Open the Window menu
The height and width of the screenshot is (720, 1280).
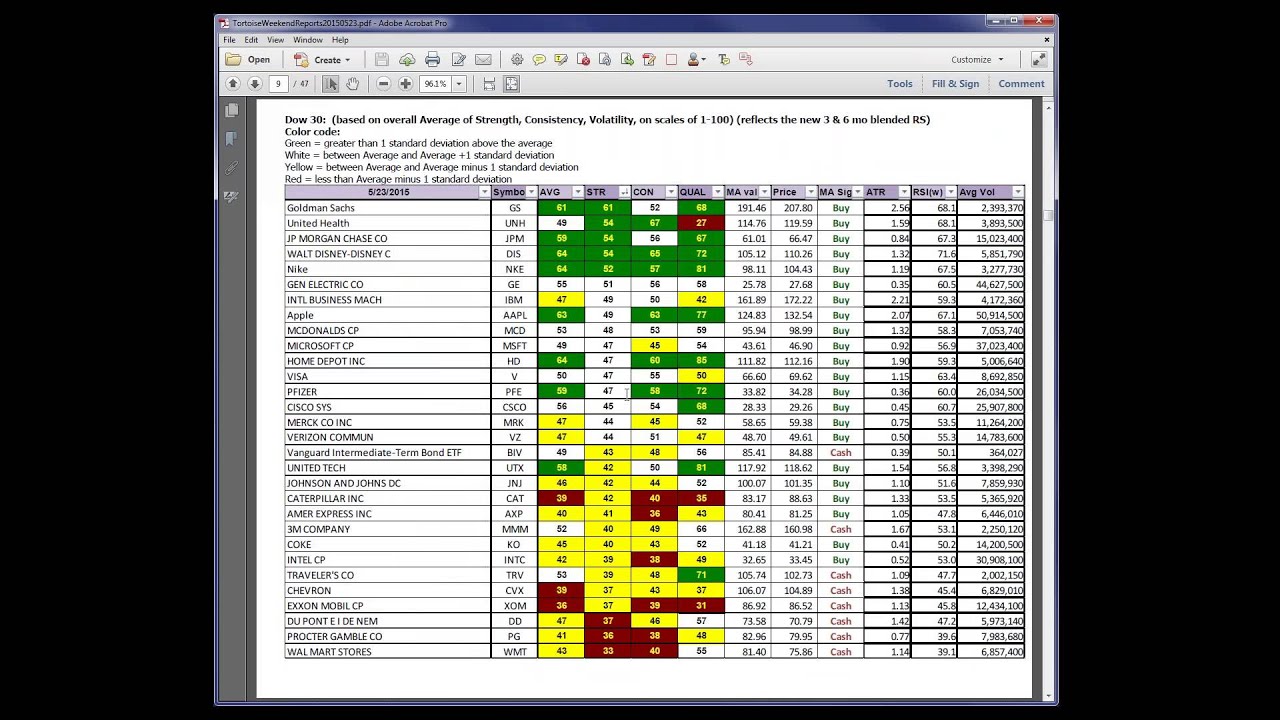coord(308,40)
